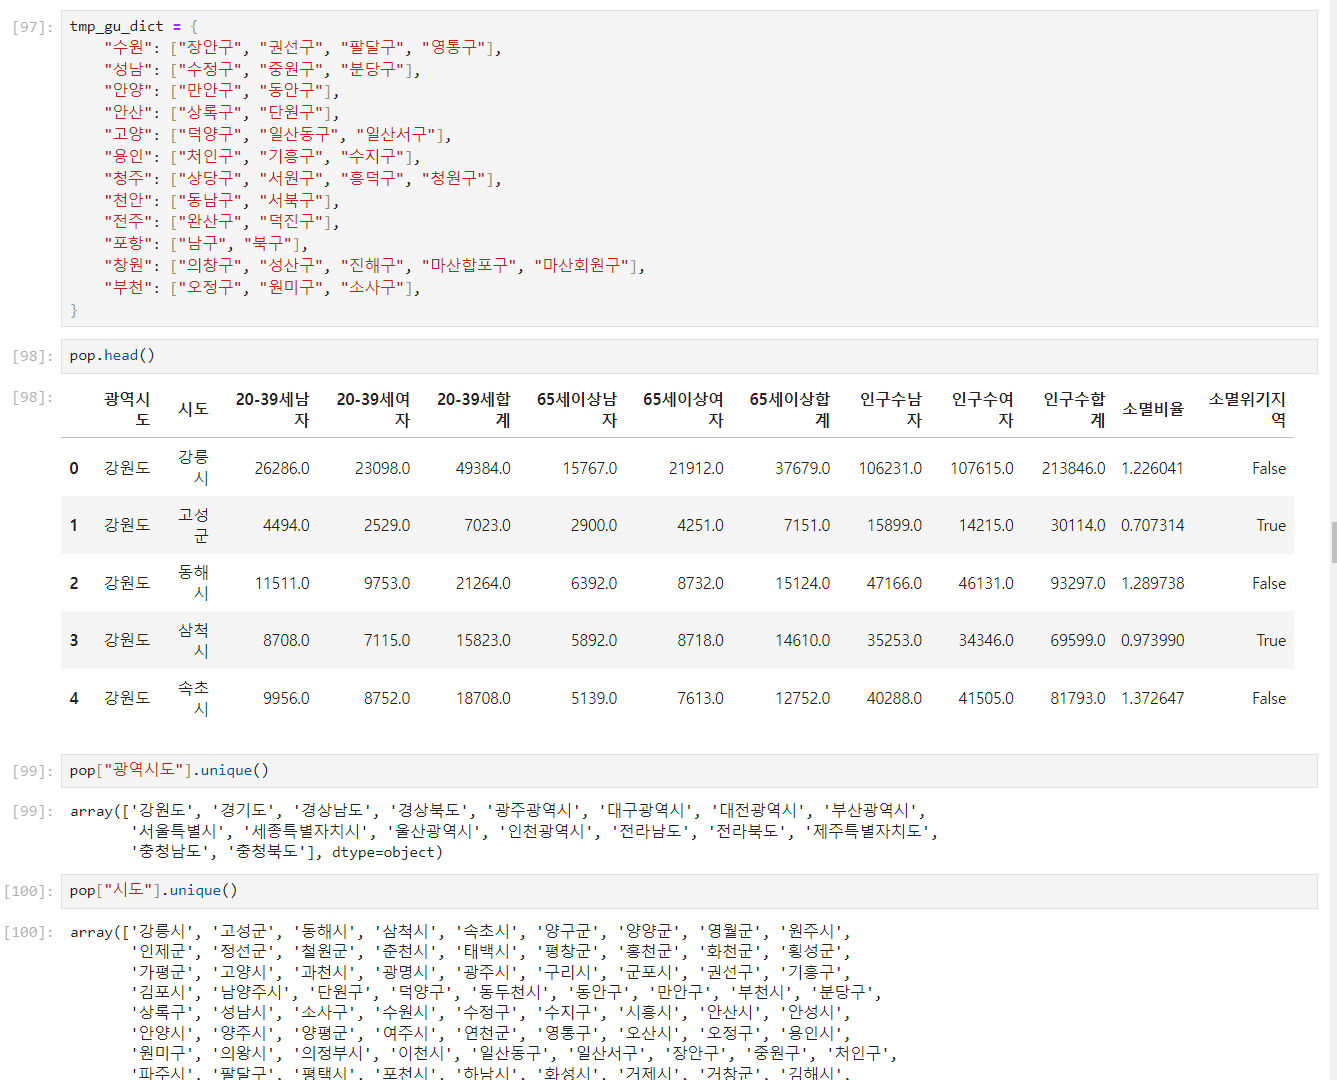Click the 20-39세여자 column header
This screenshot has height=1080, width=1337.
(x=373, y=409)
